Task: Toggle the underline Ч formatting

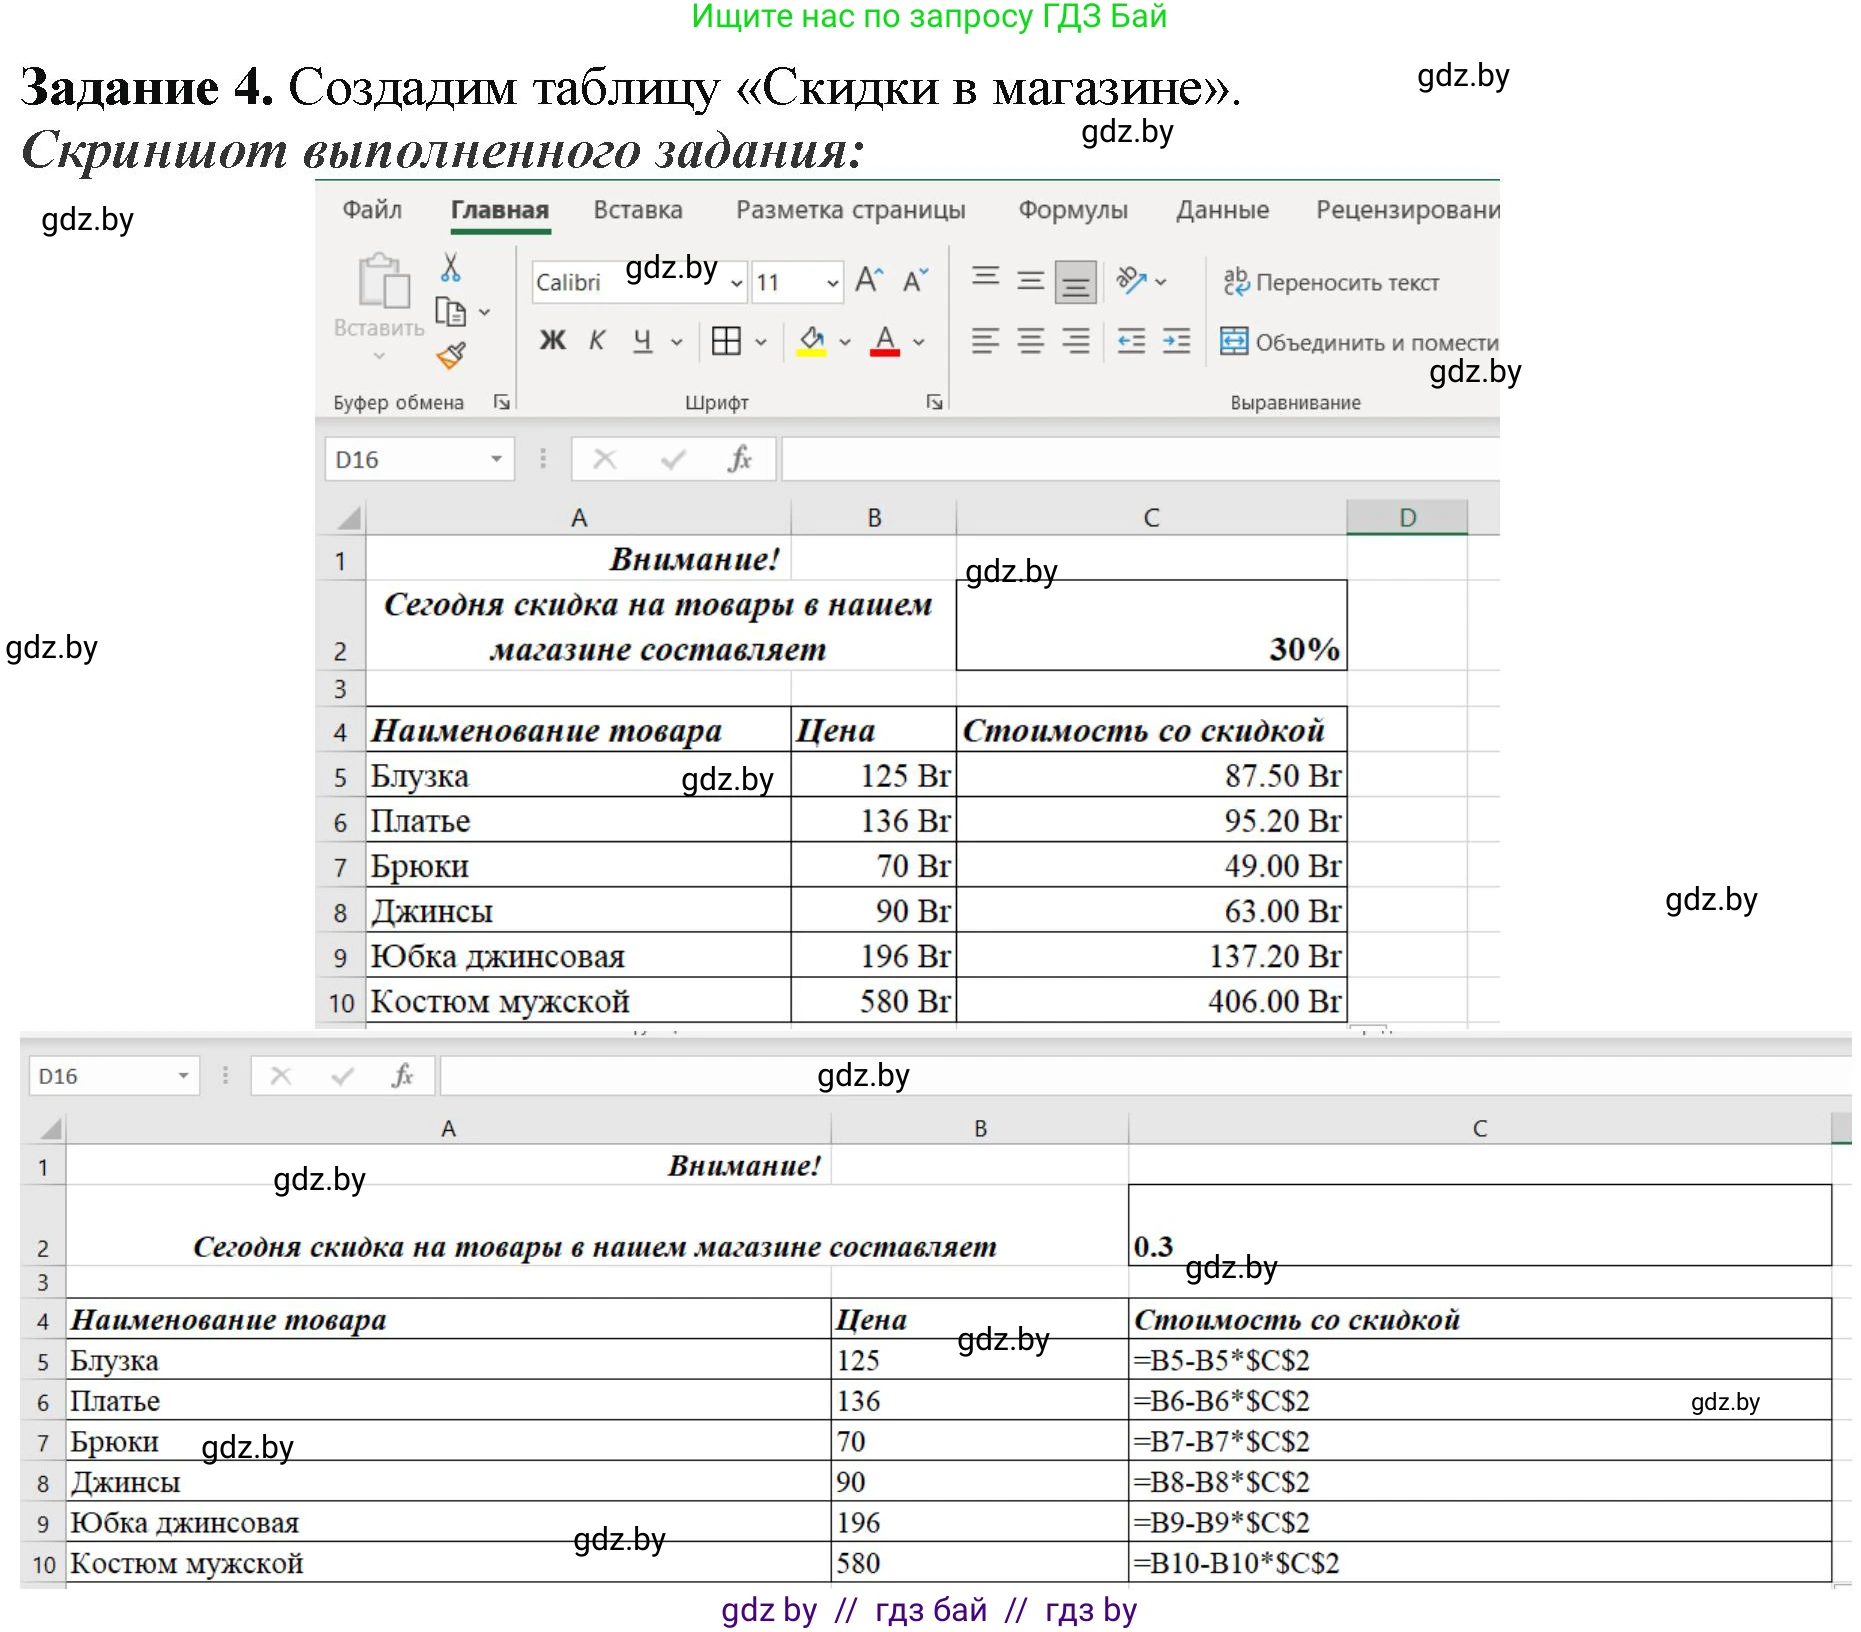Action: click(x=643, y=341)
